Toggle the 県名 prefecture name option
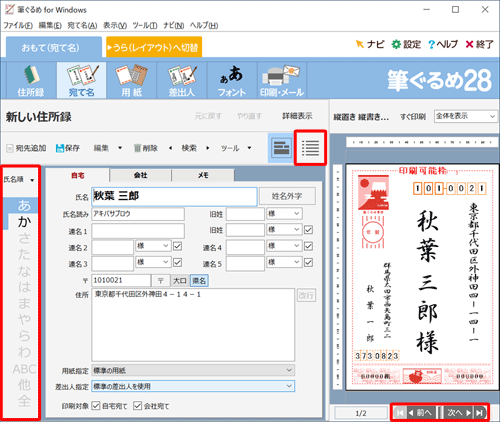Image resolution: width=500 pixels, height=422 pixels. pos(199,281)
